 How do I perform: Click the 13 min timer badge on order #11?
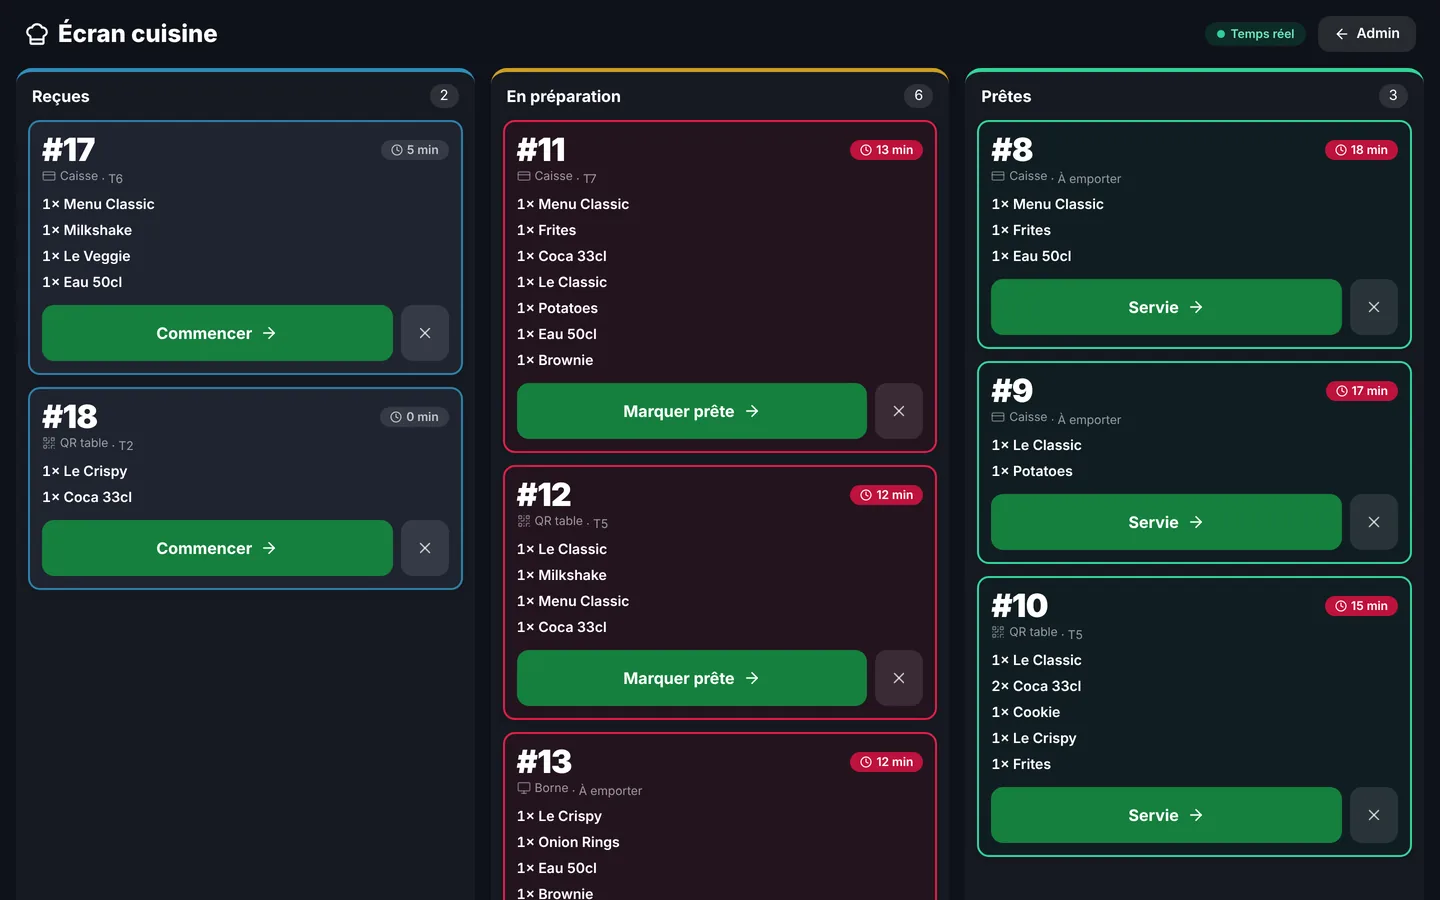(887, 150)
